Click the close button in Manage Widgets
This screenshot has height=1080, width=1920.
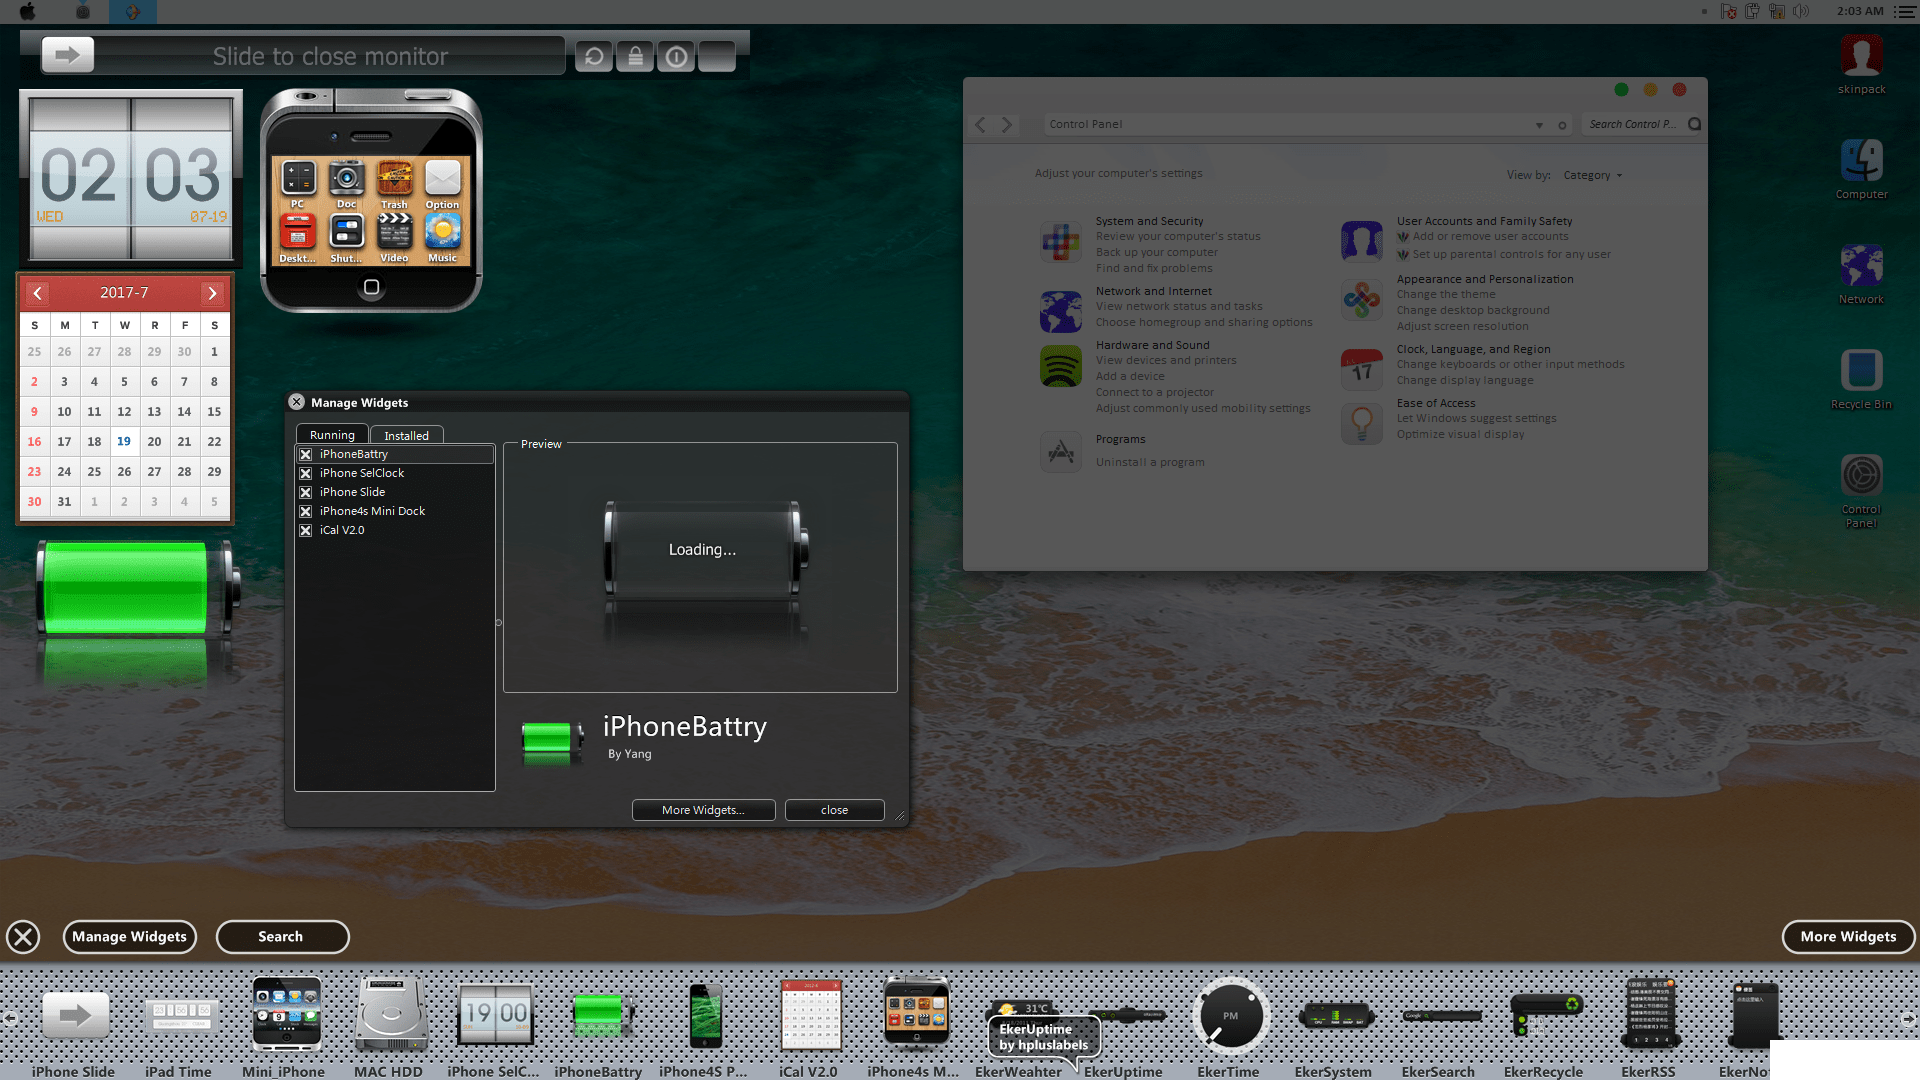click(x=834, y=810)
